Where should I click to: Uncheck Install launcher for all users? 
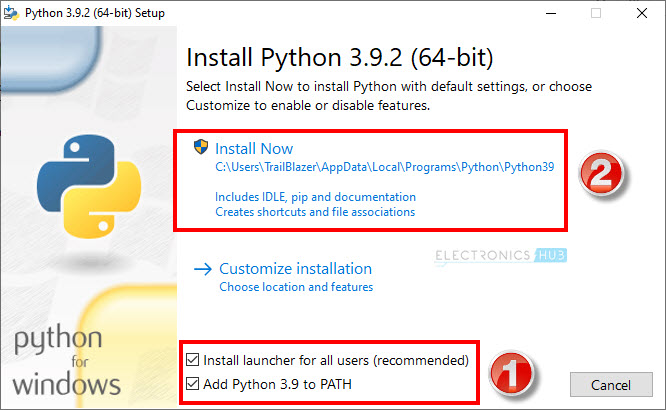click(192, 359)
